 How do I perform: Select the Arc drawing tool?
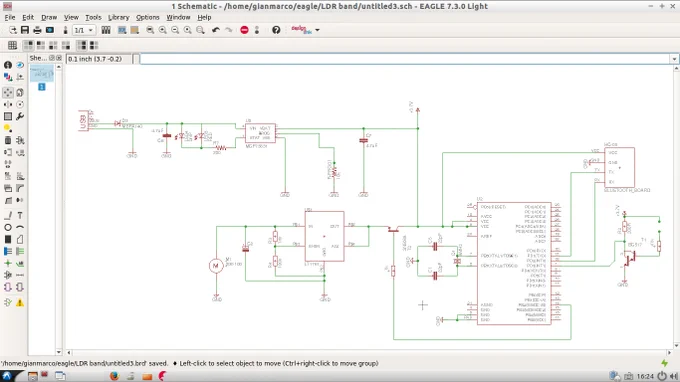(20, 227)
